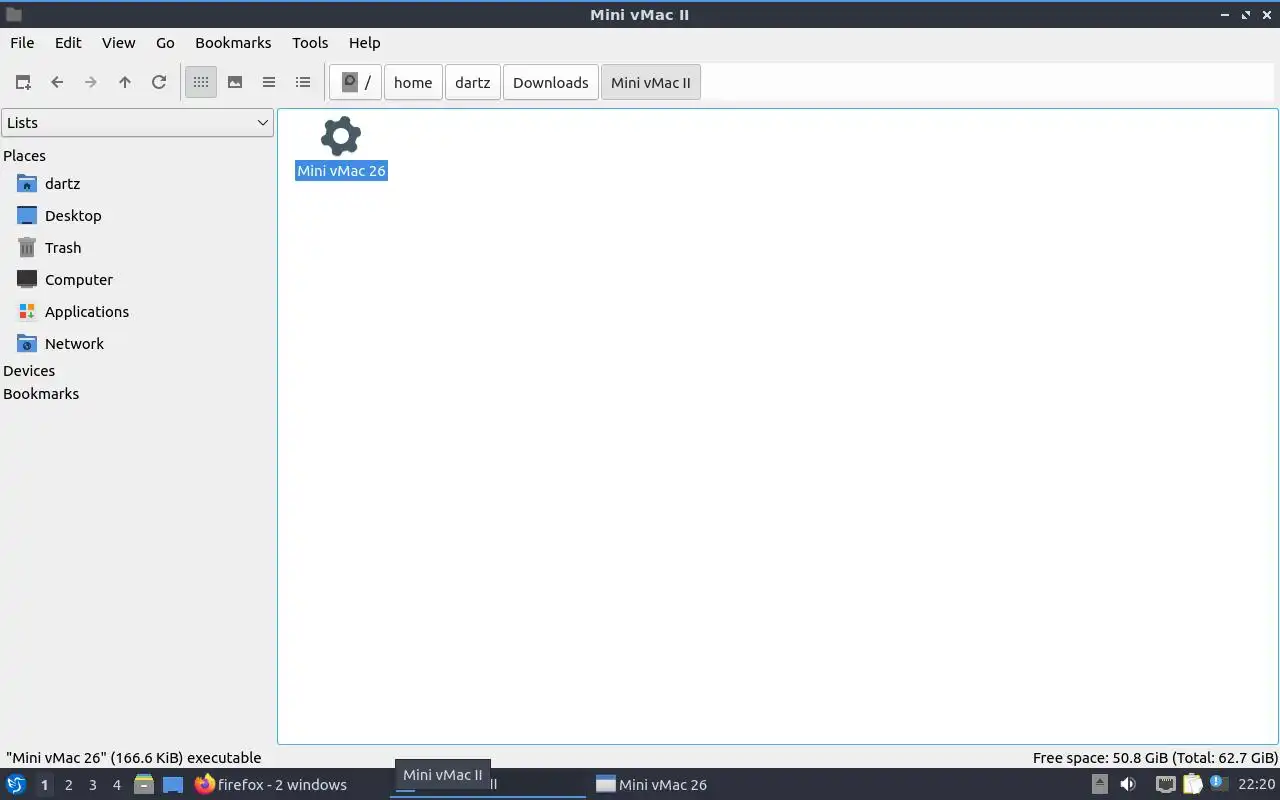Image resolution: width=1280 pixels, height=800 pixels.
Task: Go back to the previous folder
Action: point(57,82)
